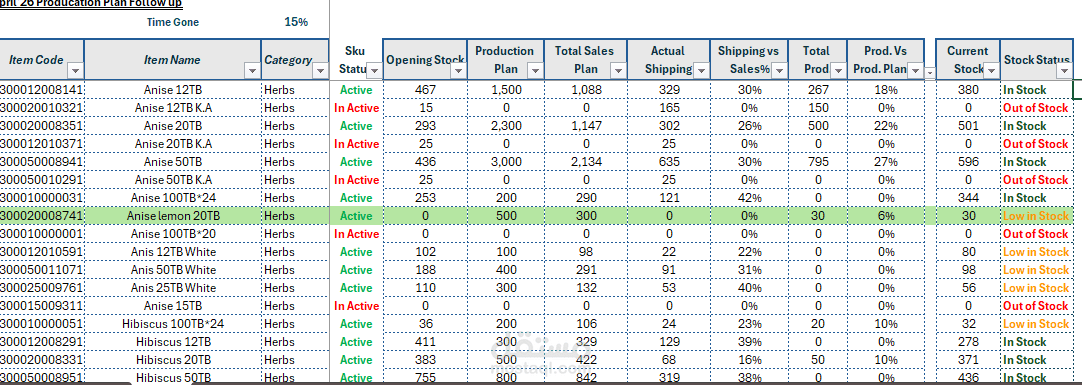The image size is (1082, 385).
Task: Select the Time Gone label cell
Action: (173, 22)
